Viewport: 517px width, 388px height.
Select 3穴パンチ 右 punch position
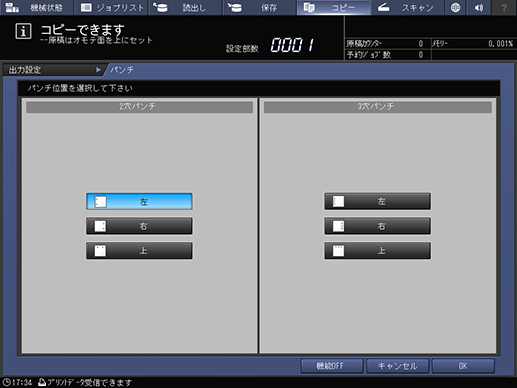pyautogui.click(x=377, y=226)
